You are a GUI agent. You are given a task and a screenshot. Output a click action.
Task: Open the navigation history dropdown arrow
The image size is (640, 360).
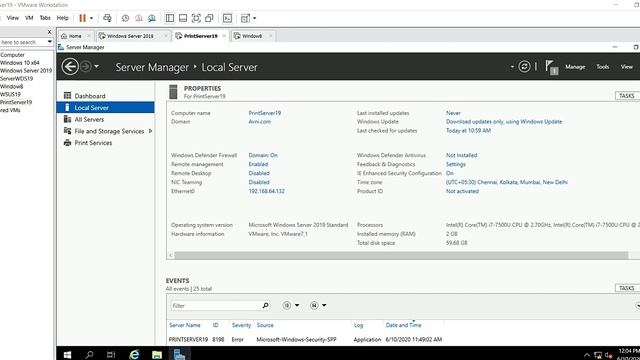click(97, 67)
